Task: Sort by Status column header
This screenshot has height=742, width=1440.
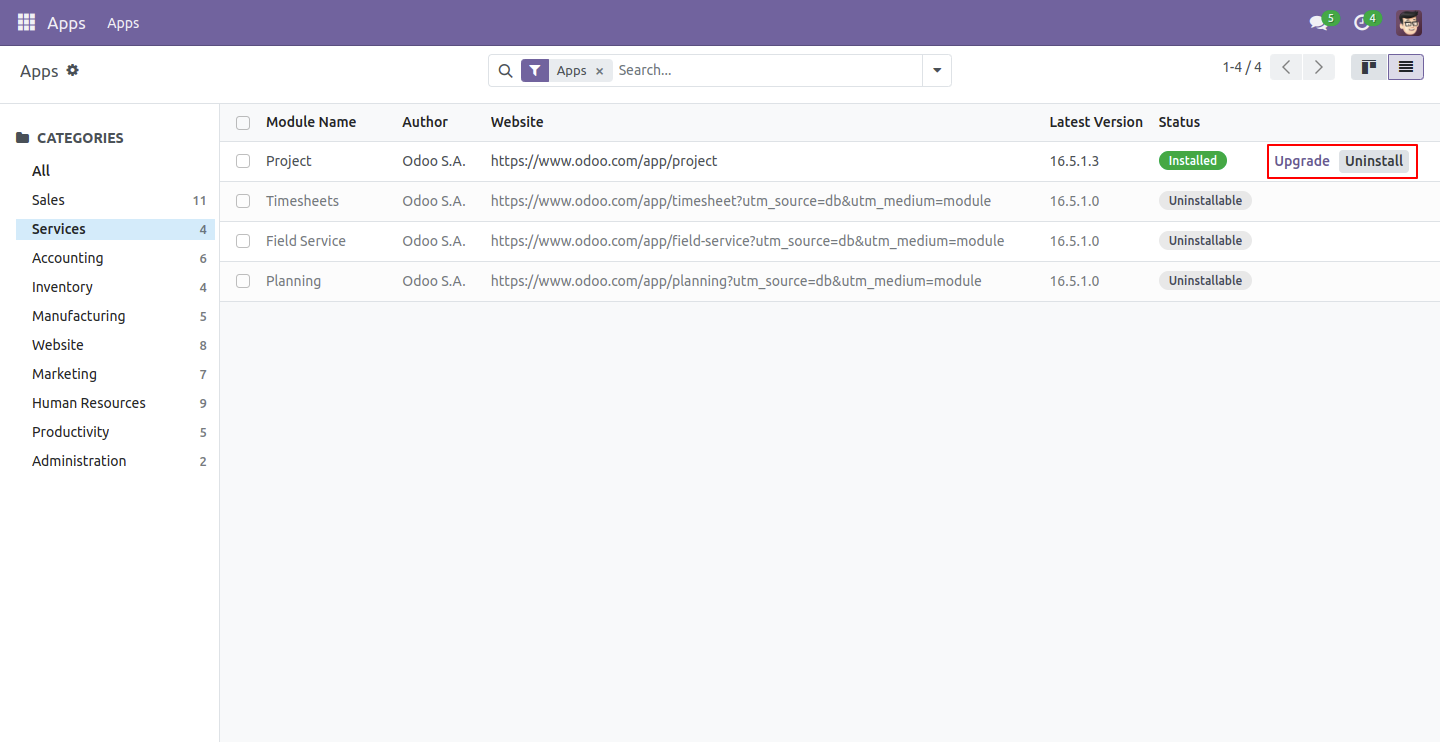Action: coord(1179,122)
